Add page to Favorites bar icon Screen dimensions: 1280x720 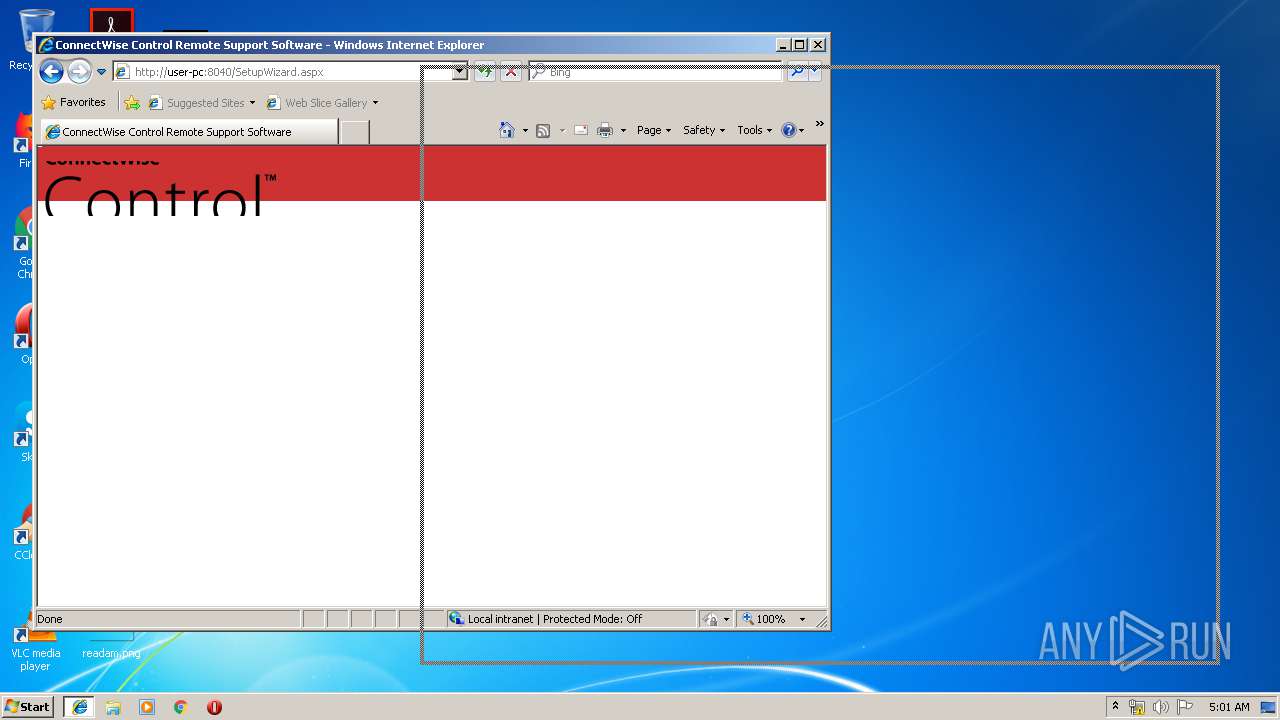point(131,102)
